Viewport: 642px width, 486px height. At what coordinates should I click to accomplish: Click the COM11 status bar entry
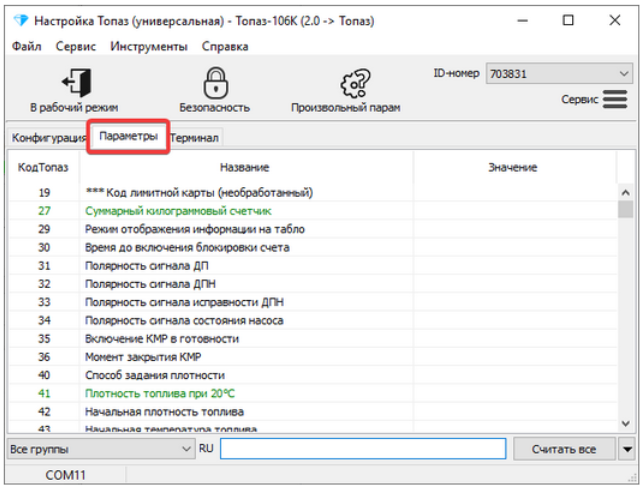(66, 475)
